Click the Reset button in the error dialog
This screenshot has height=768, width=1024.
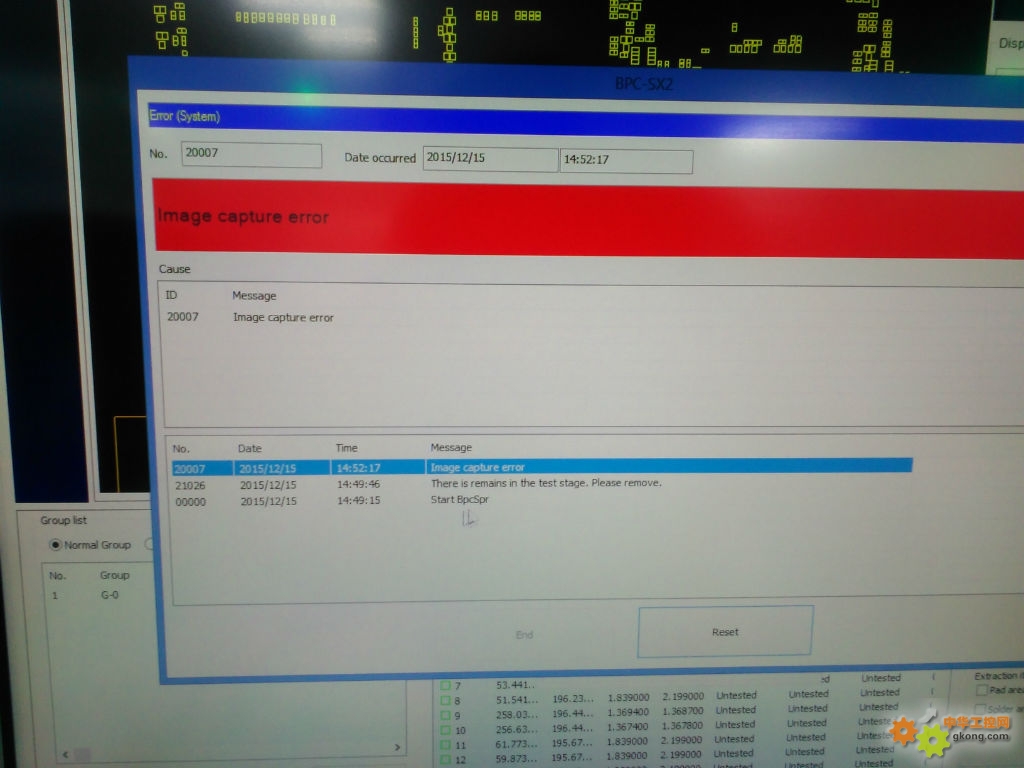pos(725,632)
